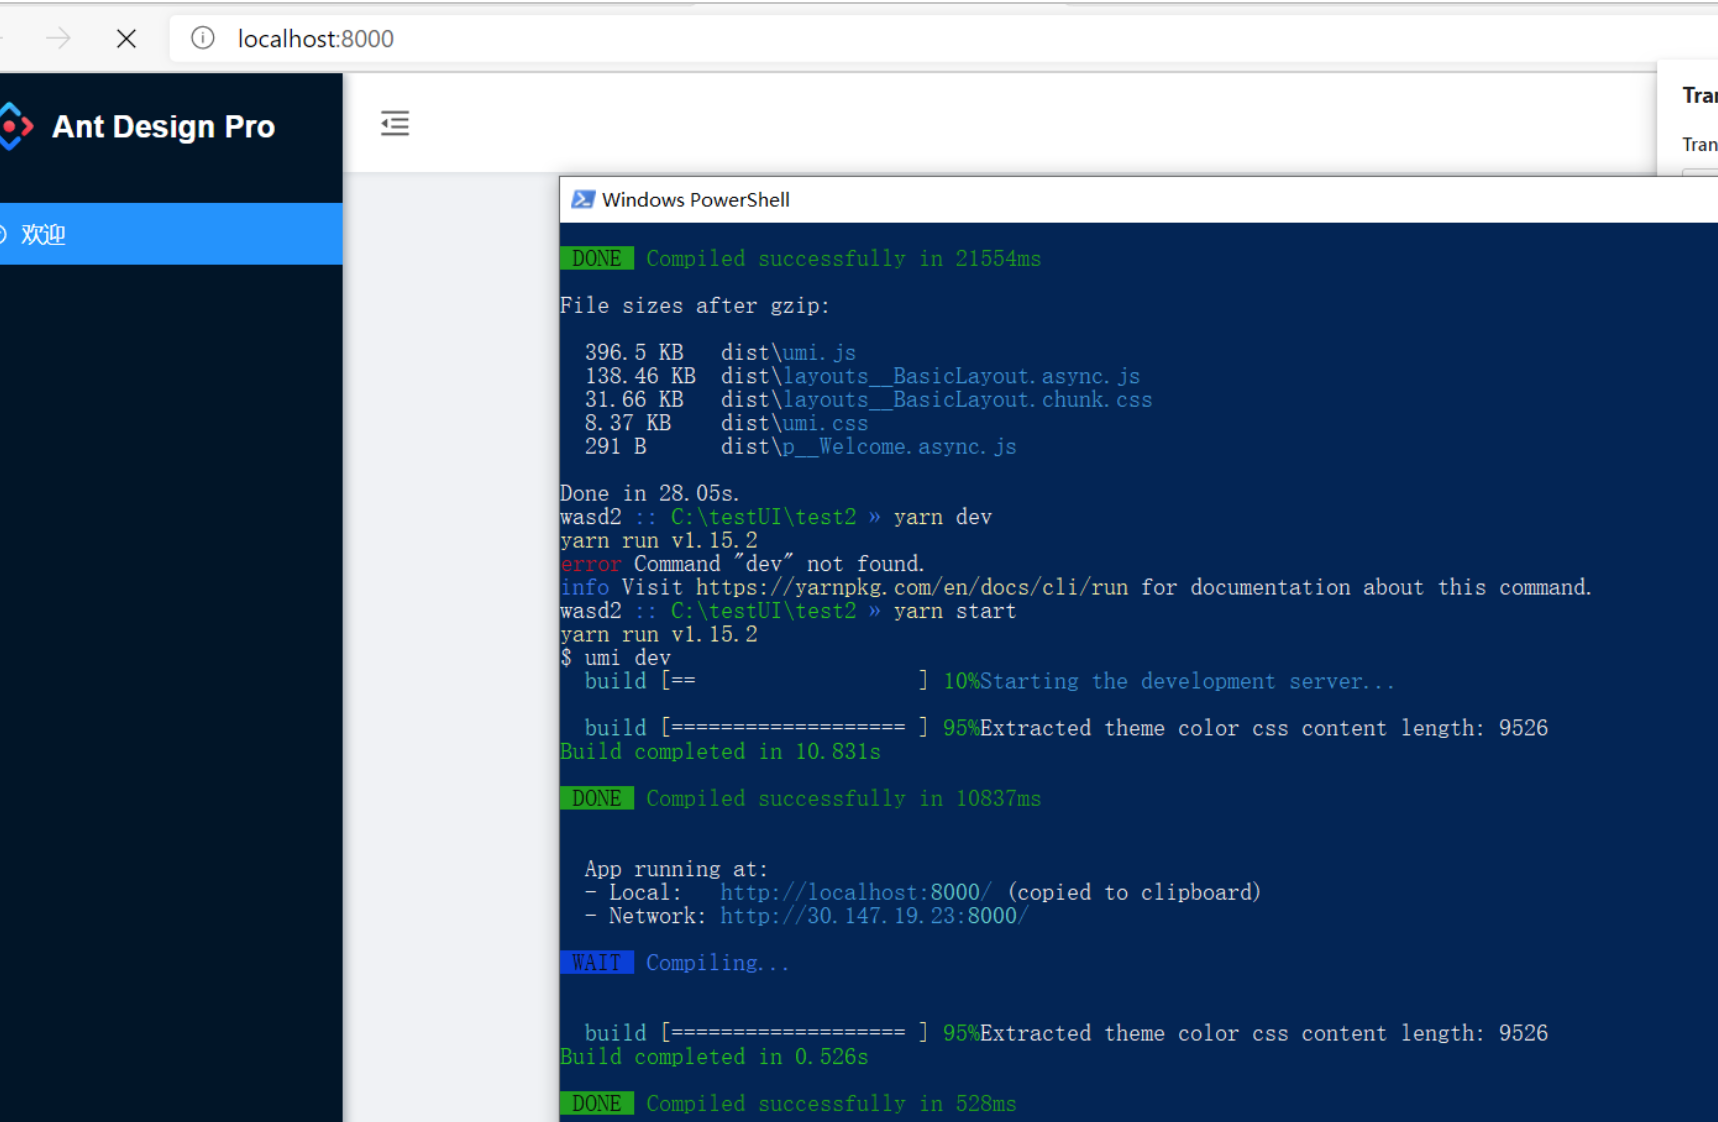
Task: Click "Build completed in 0.526s" line
Action: (714, 1057)
